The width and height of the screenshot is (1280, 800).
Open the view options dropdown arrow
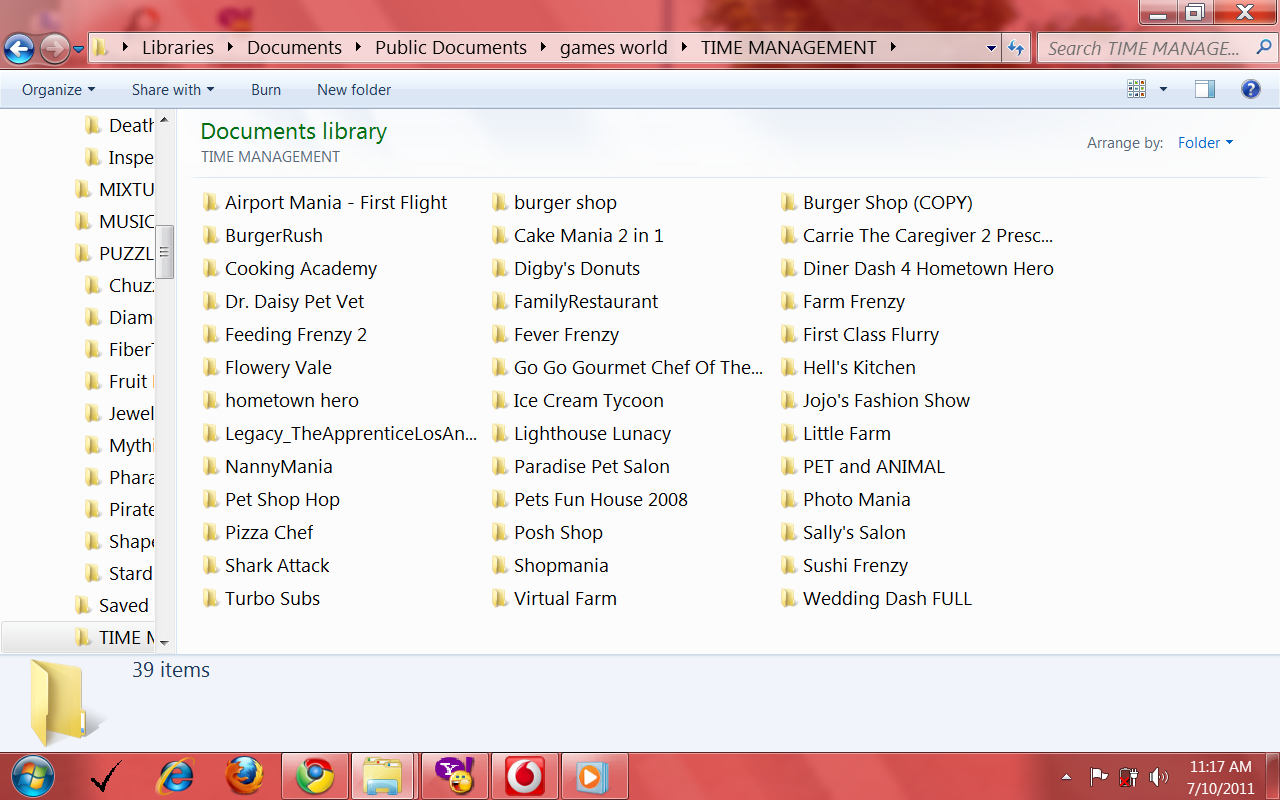click(x=1163, y=89)
